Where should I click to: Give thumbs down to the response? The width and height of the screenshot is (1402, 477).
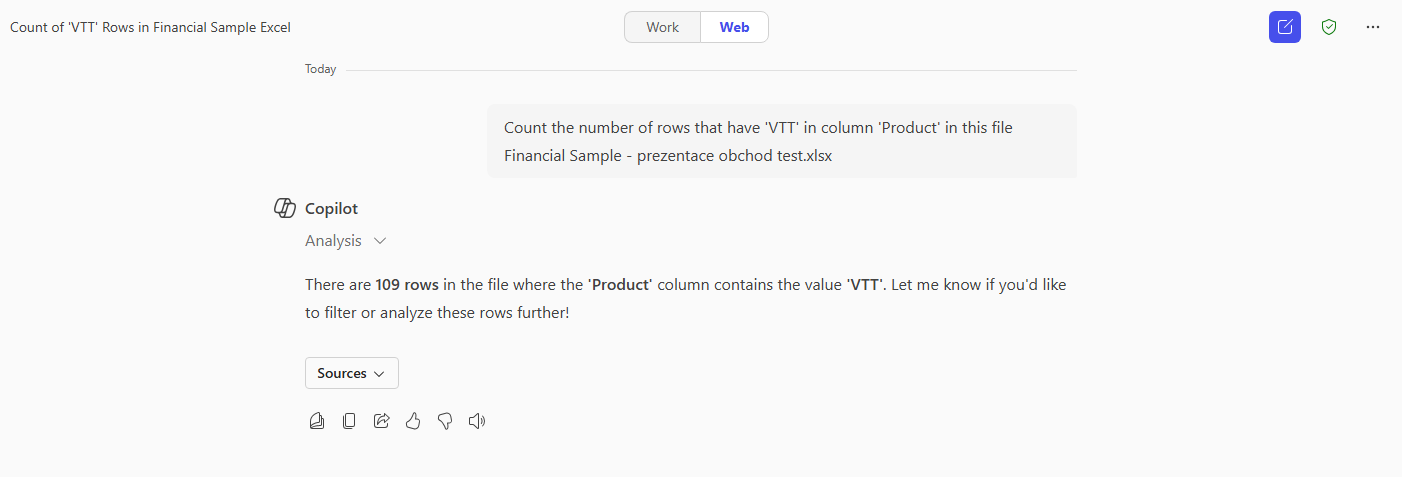click(x=445, y=421)
